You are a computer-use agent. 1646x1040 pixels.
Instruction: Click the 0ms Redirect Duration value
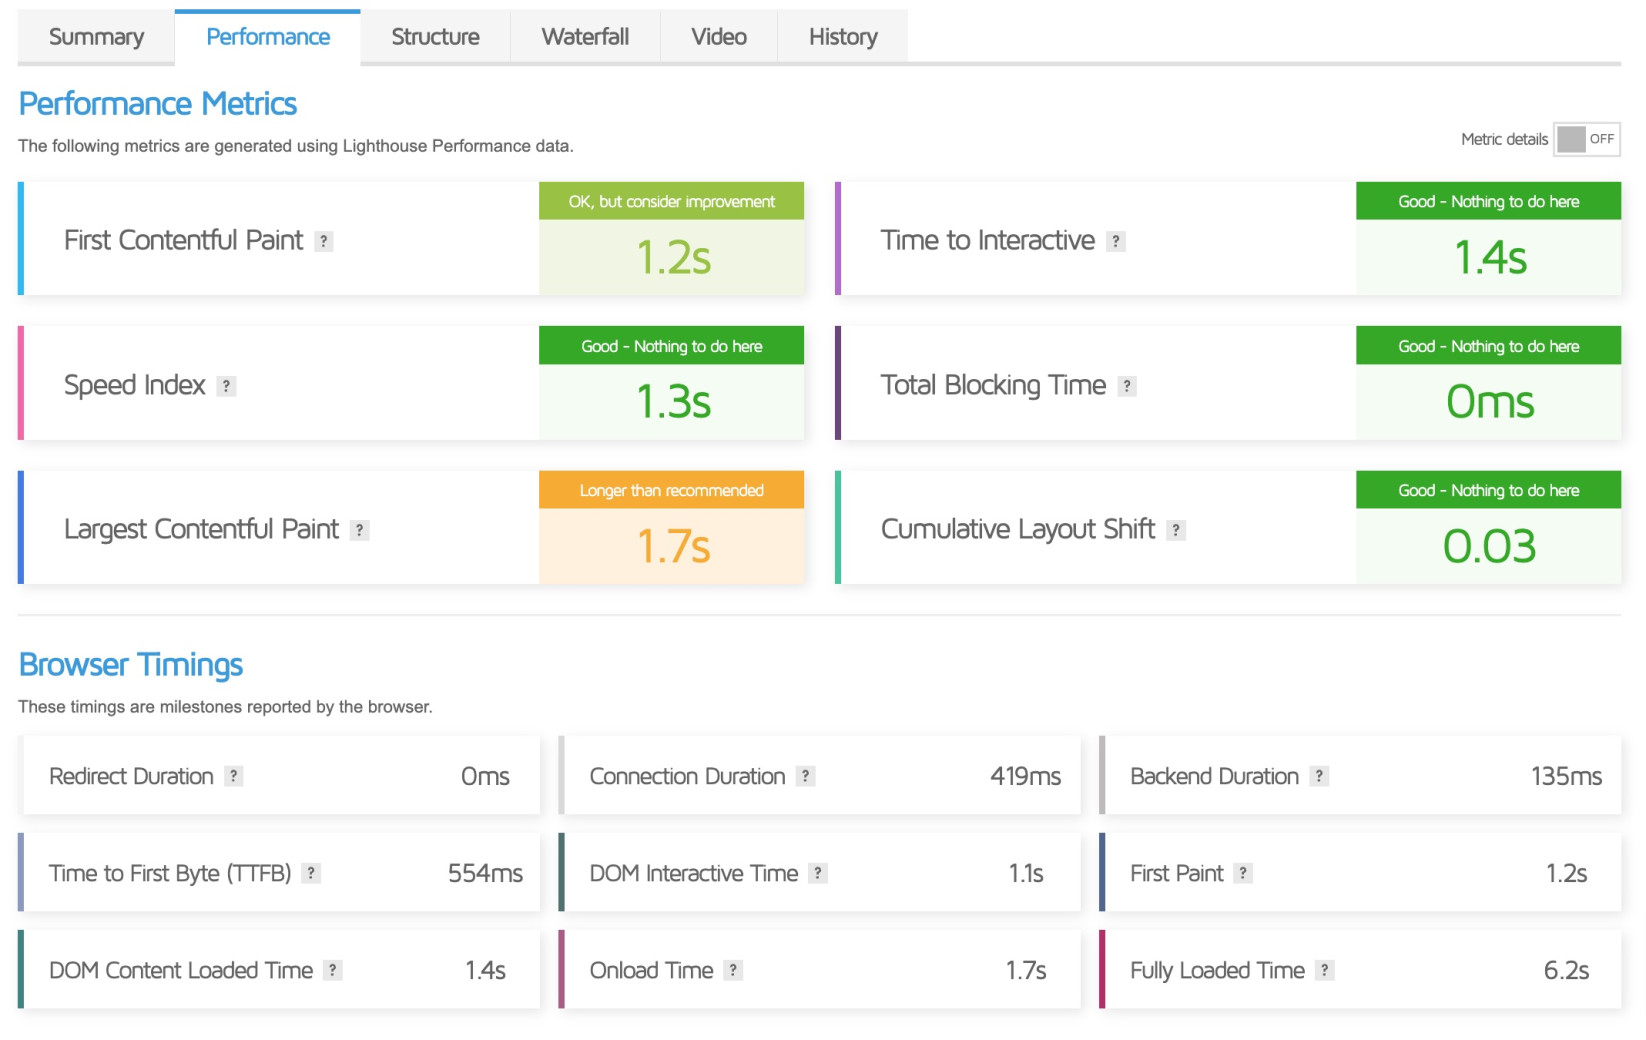[x=485, y=776]
